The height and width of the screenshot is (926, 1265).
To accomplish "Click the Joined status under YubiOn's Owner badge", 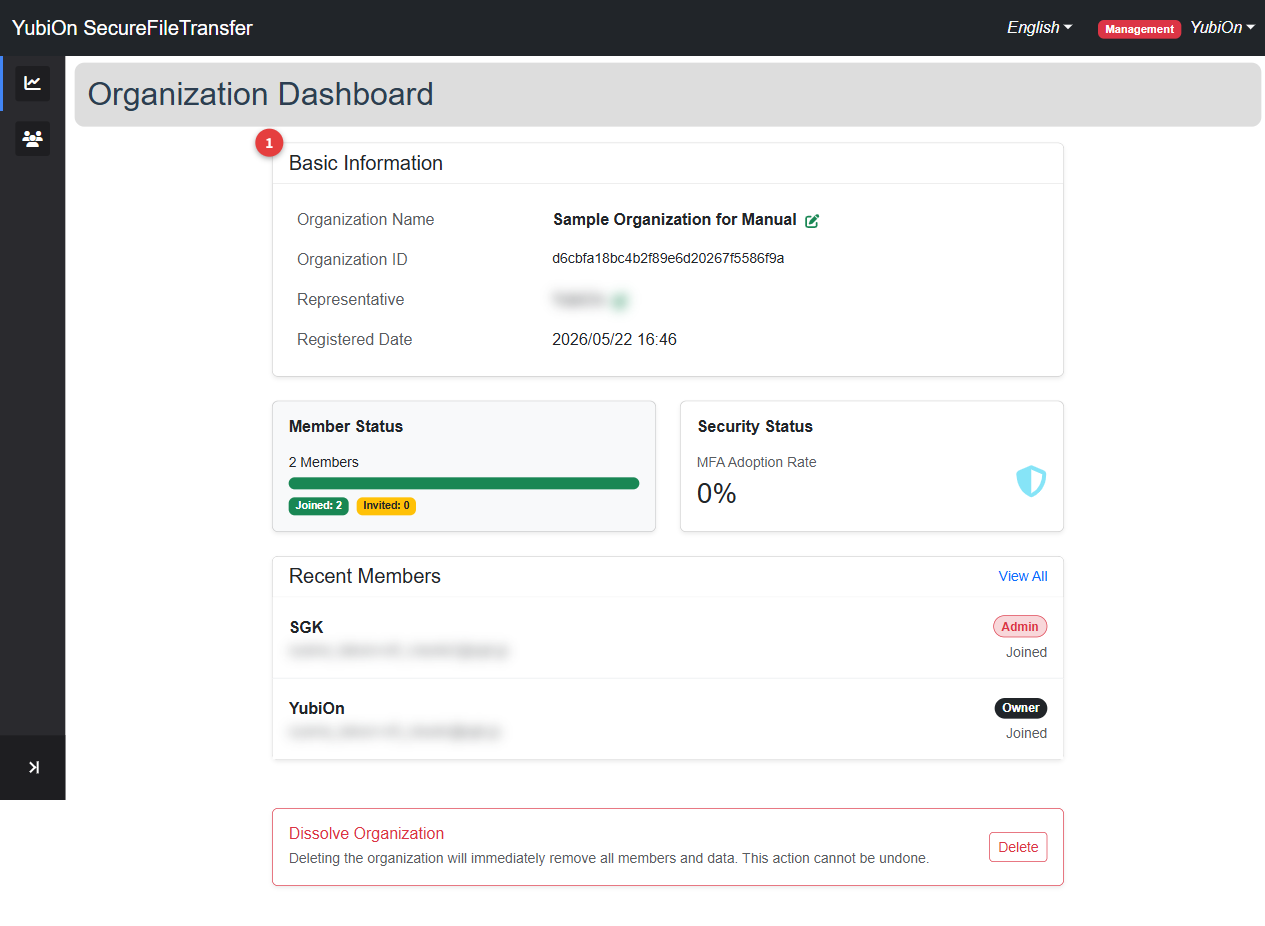I will click(x=1027, y=733).
